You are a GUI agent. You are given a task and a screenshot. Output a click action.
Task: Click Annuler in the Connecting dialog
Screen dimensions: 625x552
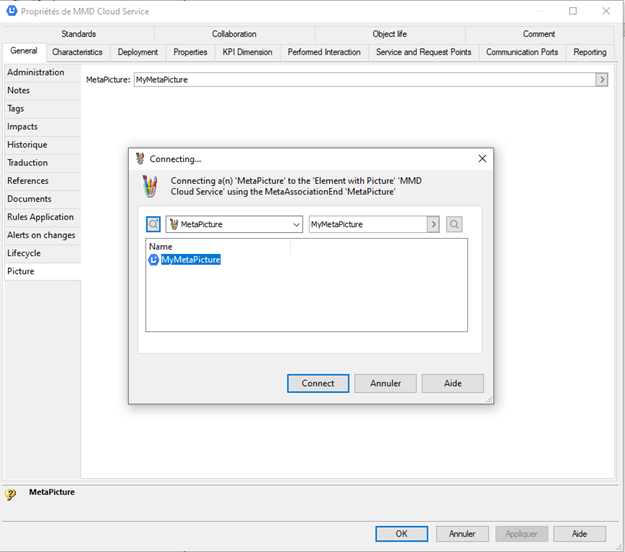385,383
